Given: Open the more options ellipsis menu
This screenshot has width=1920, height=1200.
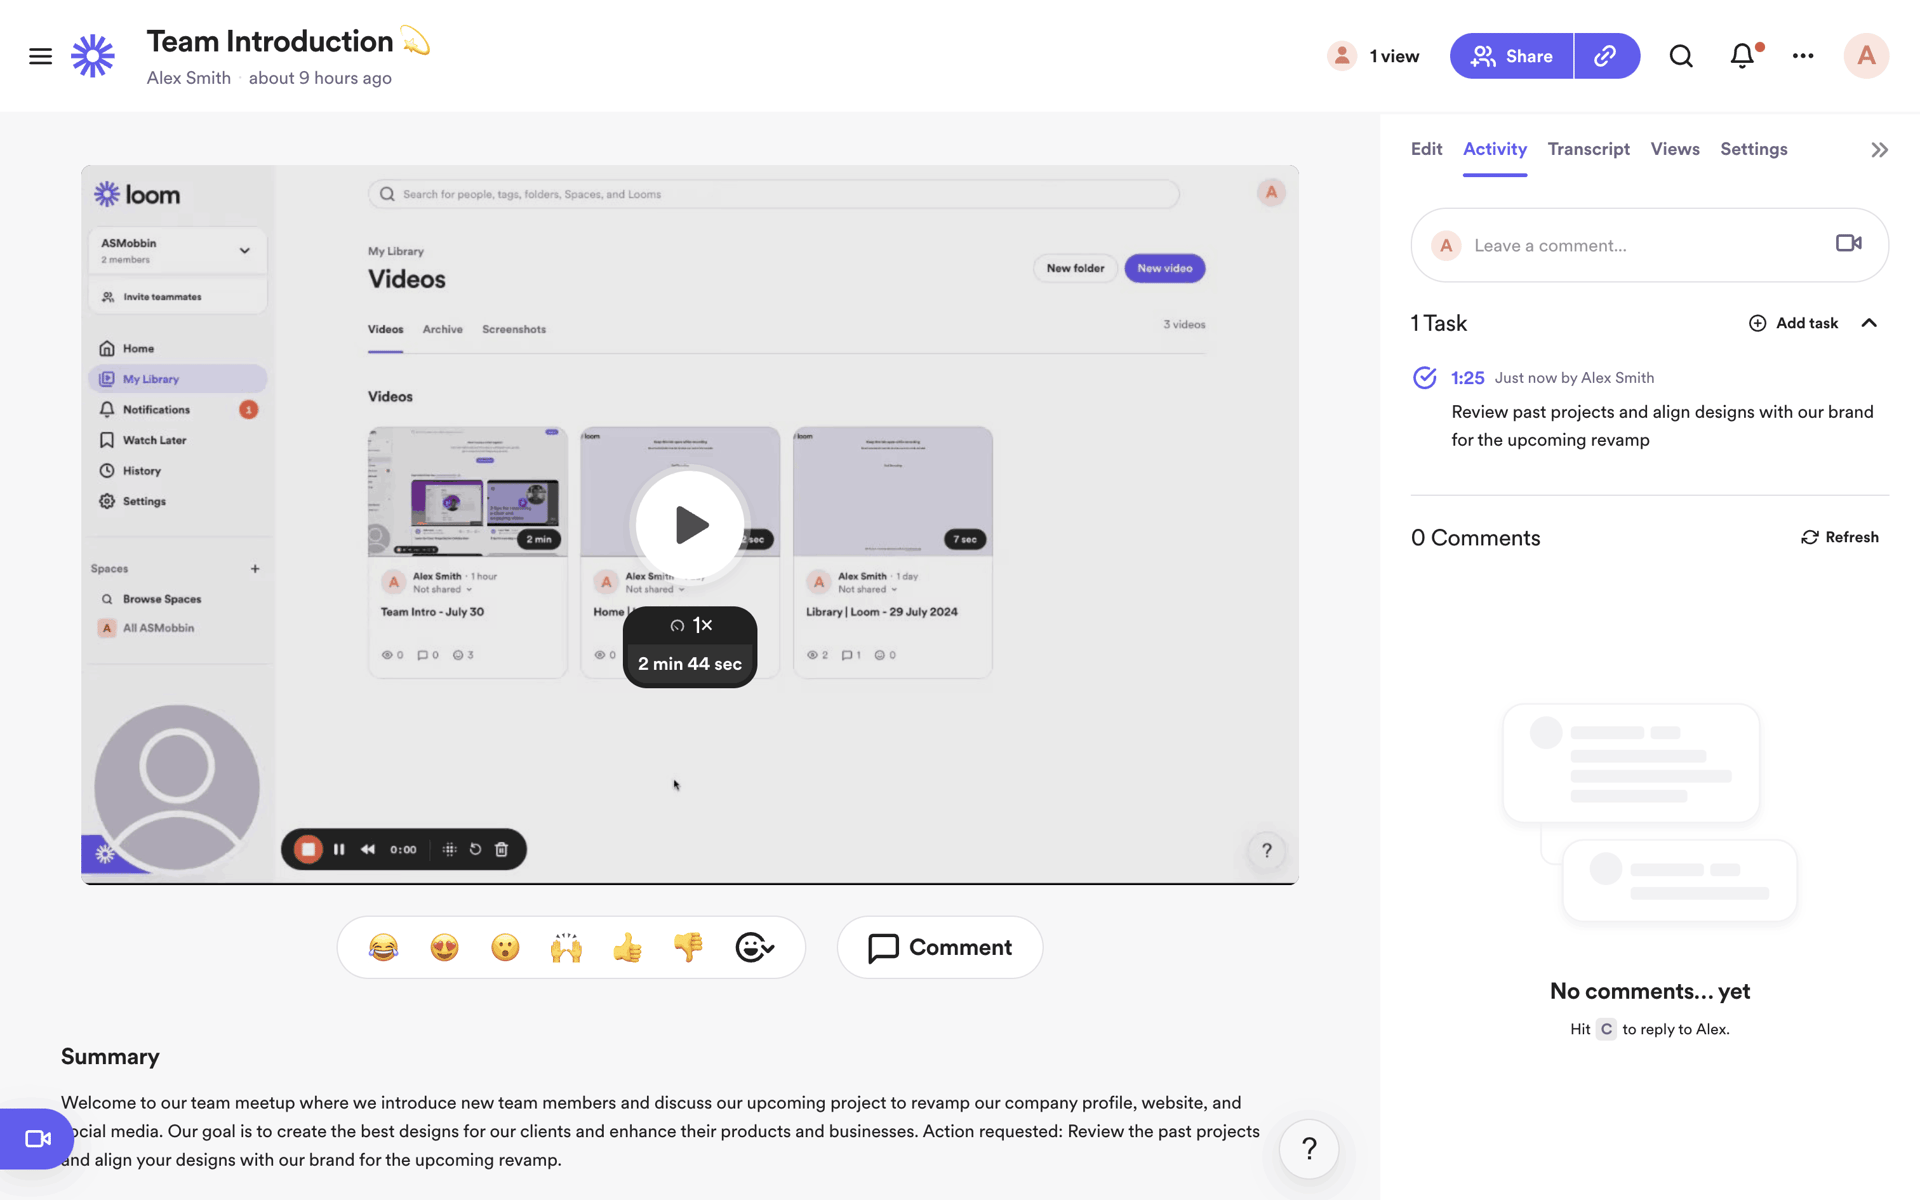Looking at the screenshot, I should (x=1803, y=56).
